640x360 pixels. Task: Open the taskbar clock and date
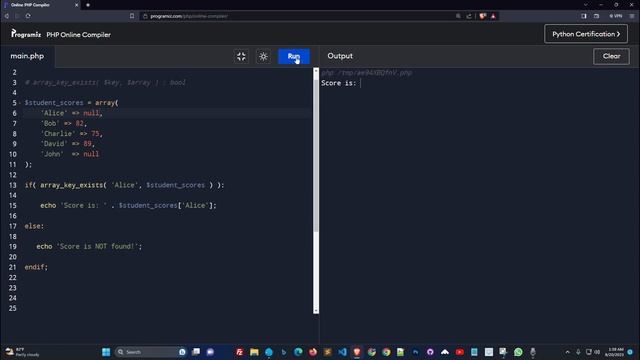pos(616,352)
